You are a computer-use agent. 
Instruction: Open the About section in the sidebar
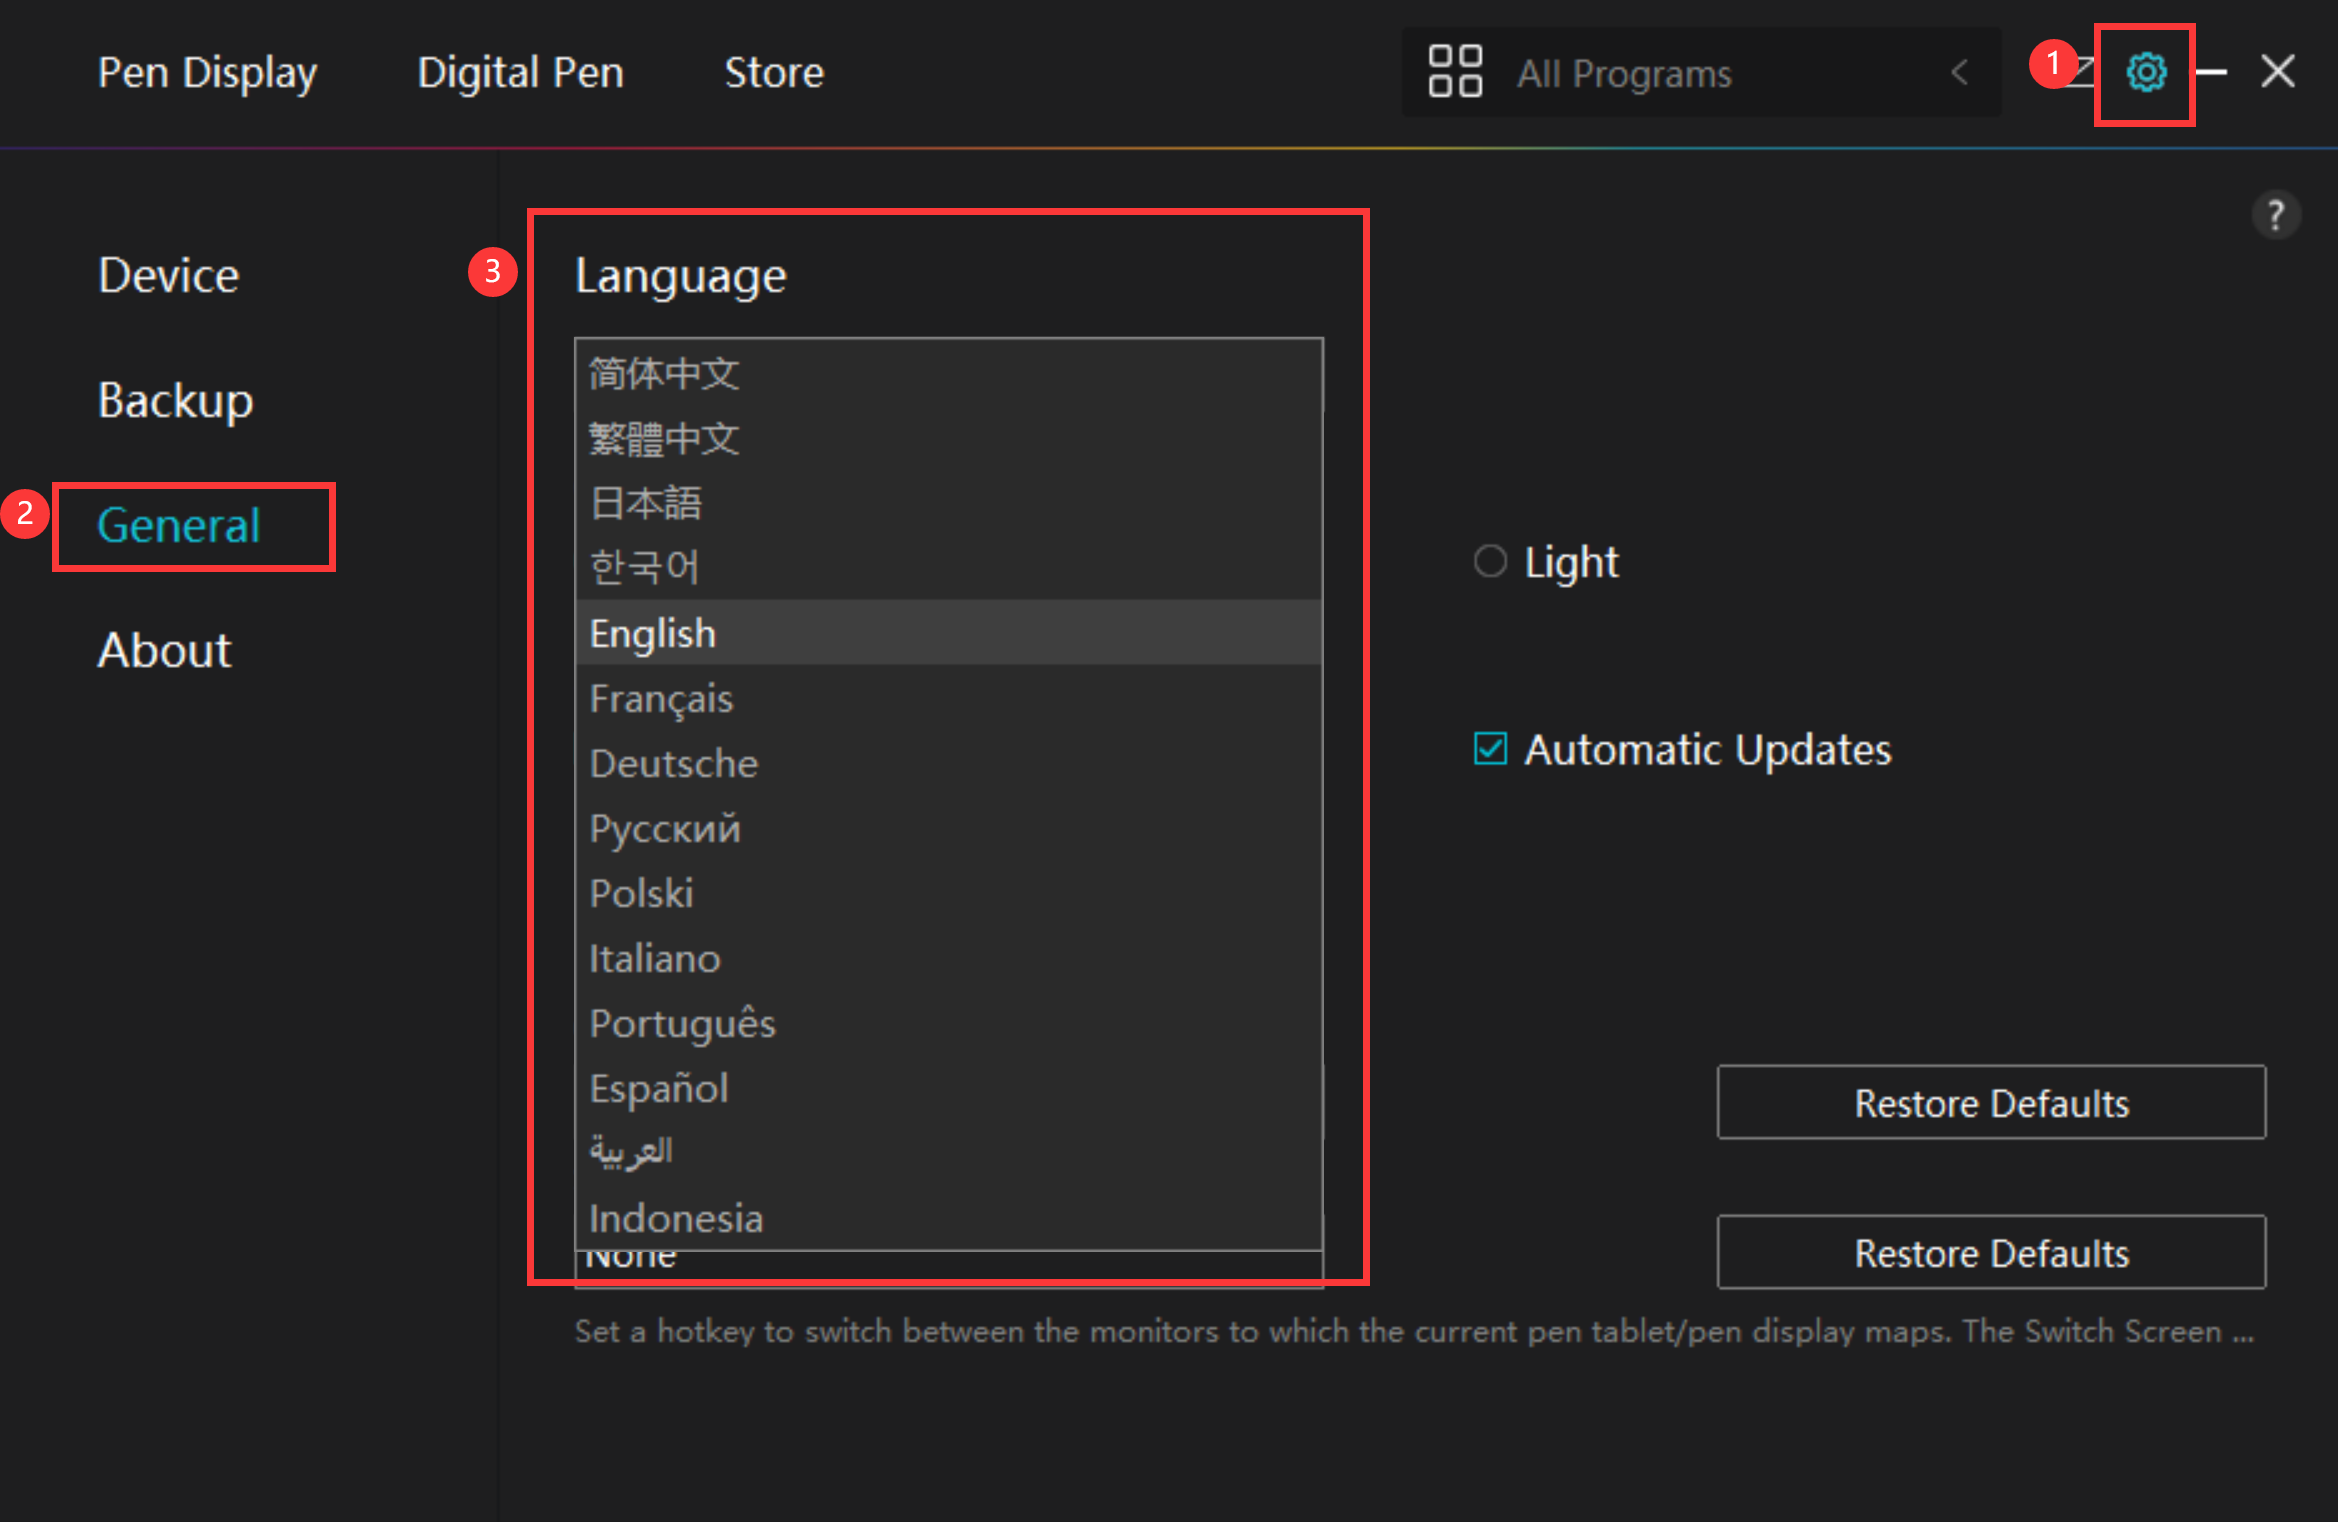164,650
